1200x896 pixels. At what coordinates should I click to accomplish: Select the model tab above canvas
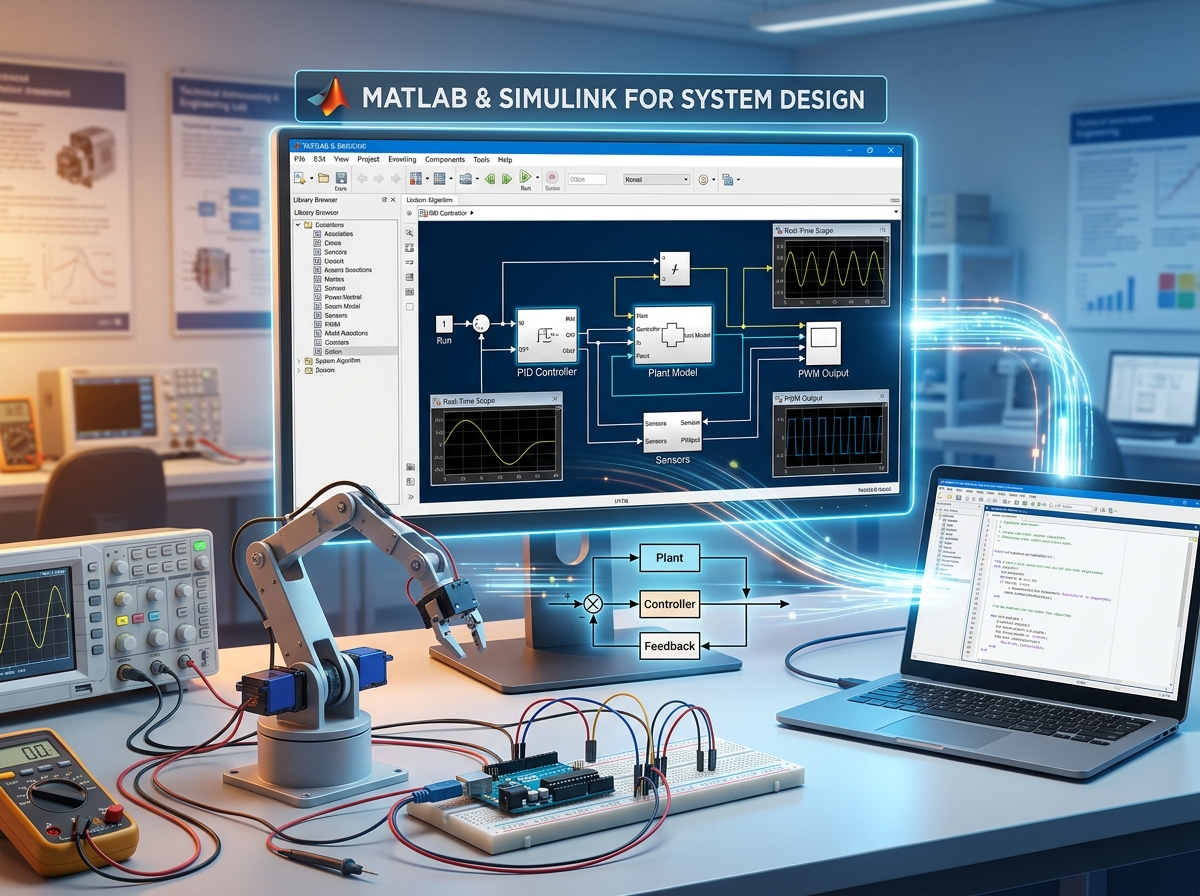tap(429, 200)
